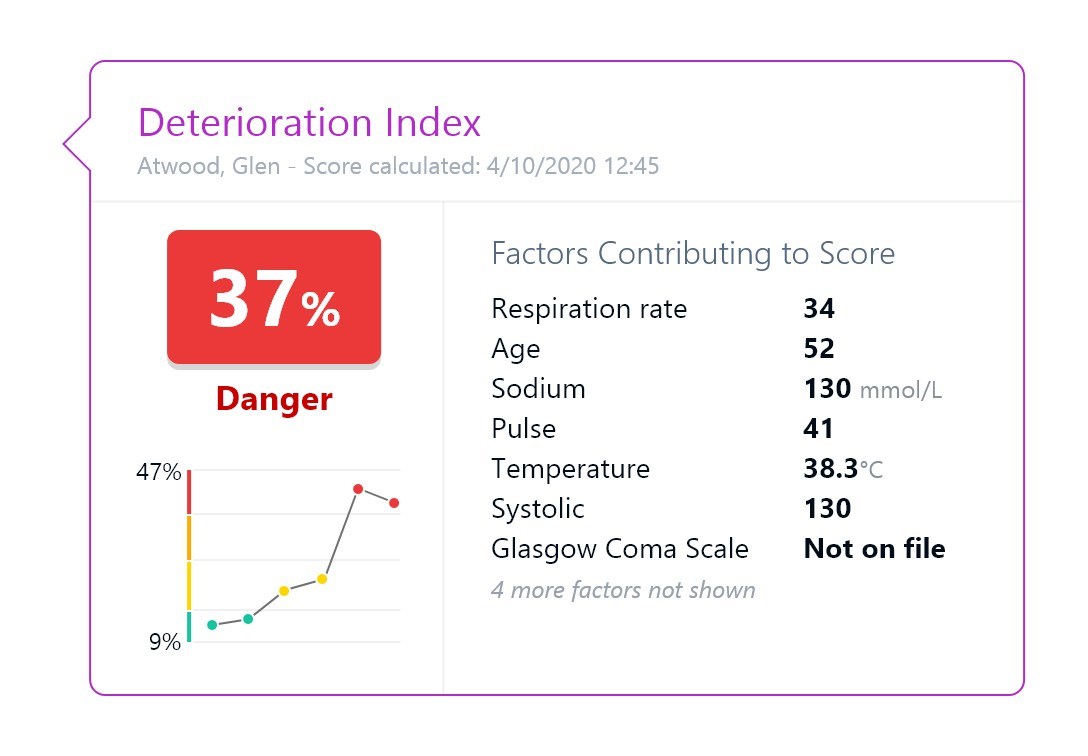Click the Pulse value 41
Image resolution: width=1088 pixels, height=756 pixels.
818,429
